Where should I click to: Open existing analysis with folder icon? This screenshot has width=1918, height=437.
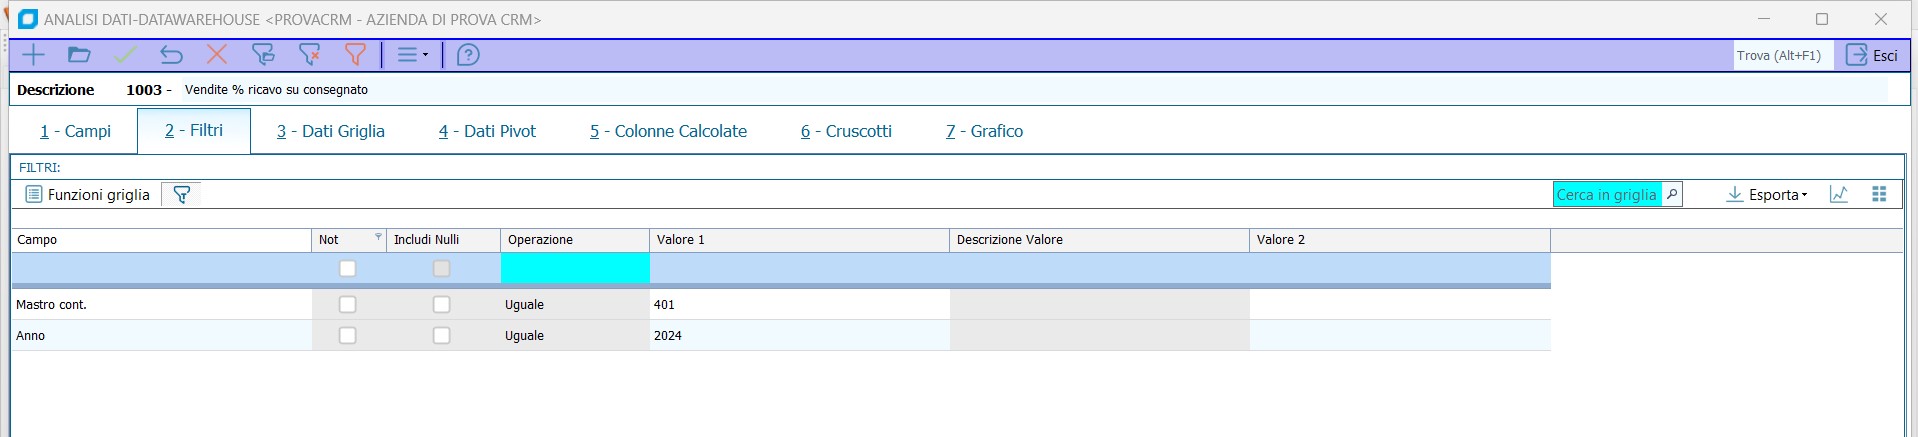tap(79, 55)
